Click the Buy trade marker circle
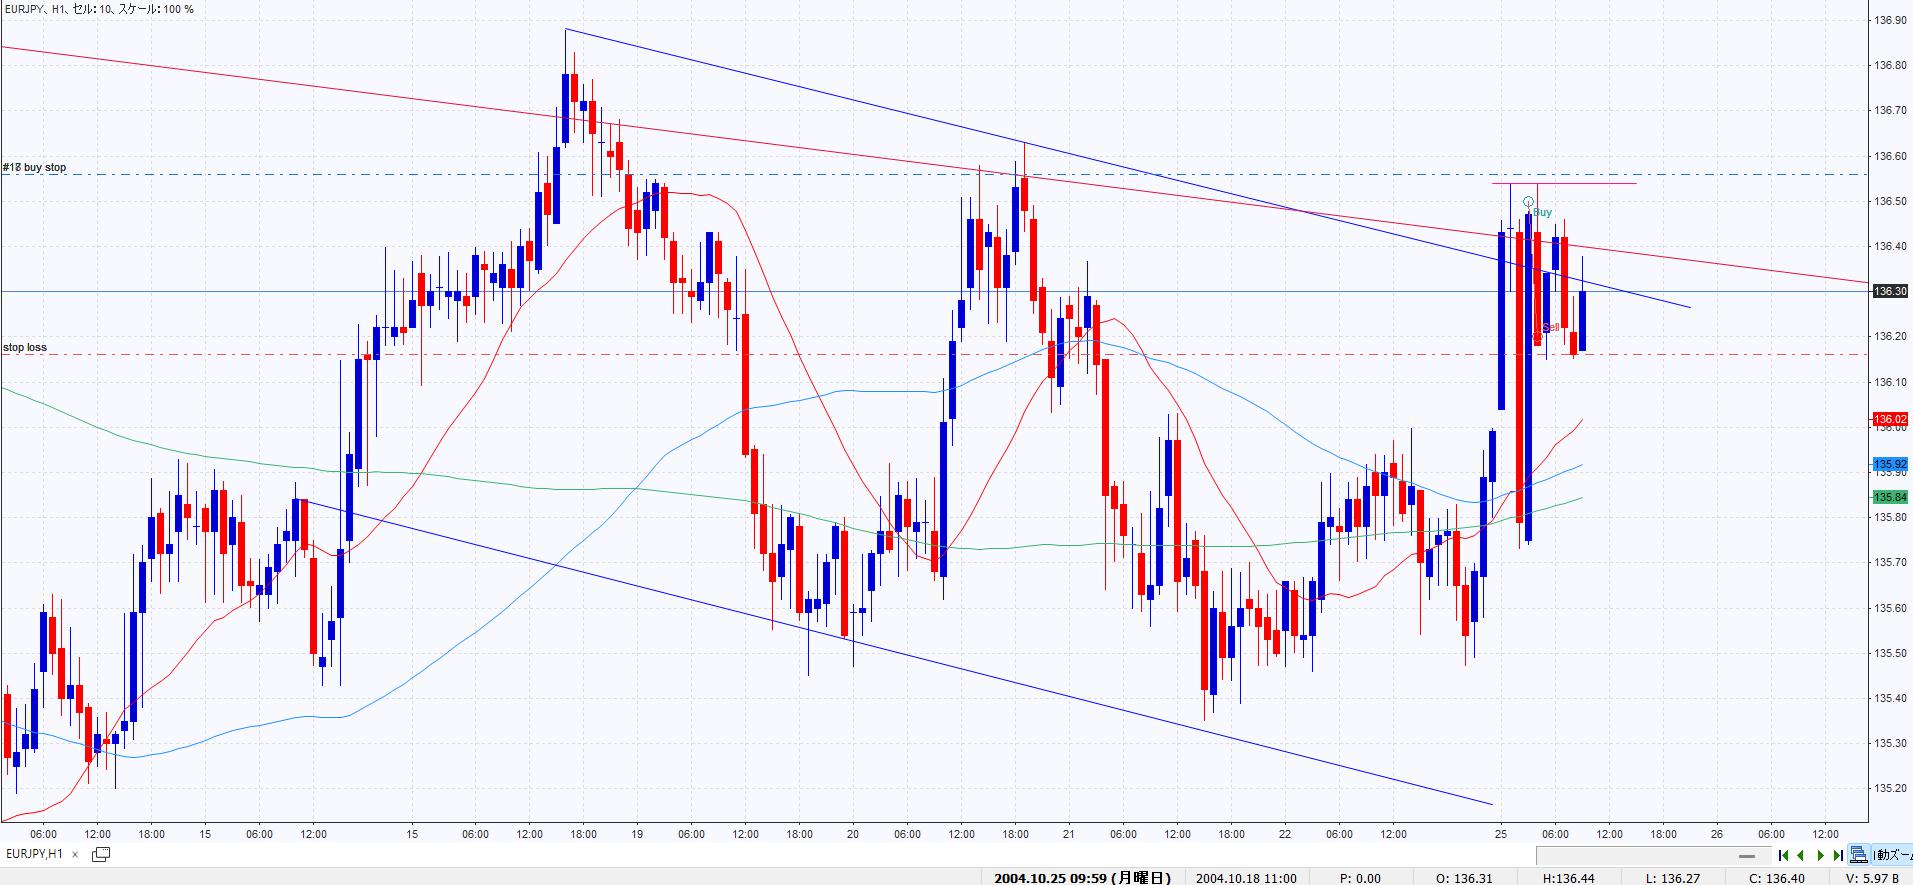1913x885 pixels. pos(1528,202)
